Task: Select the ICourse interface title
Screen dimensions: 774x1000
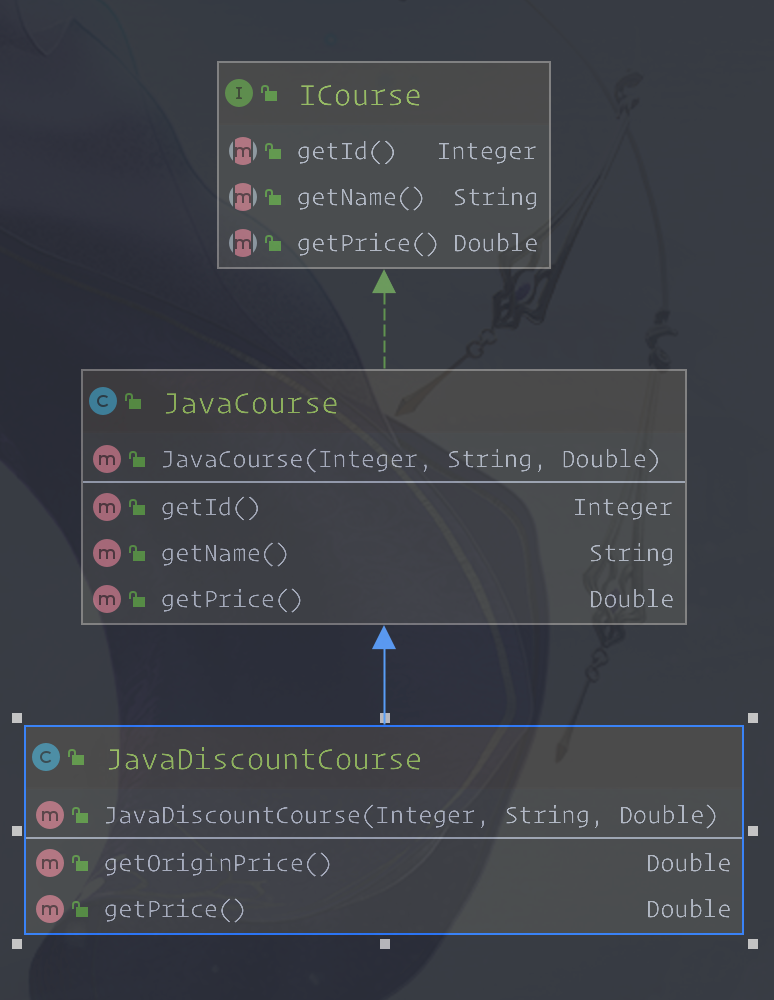Action: (x=360, y=96)
